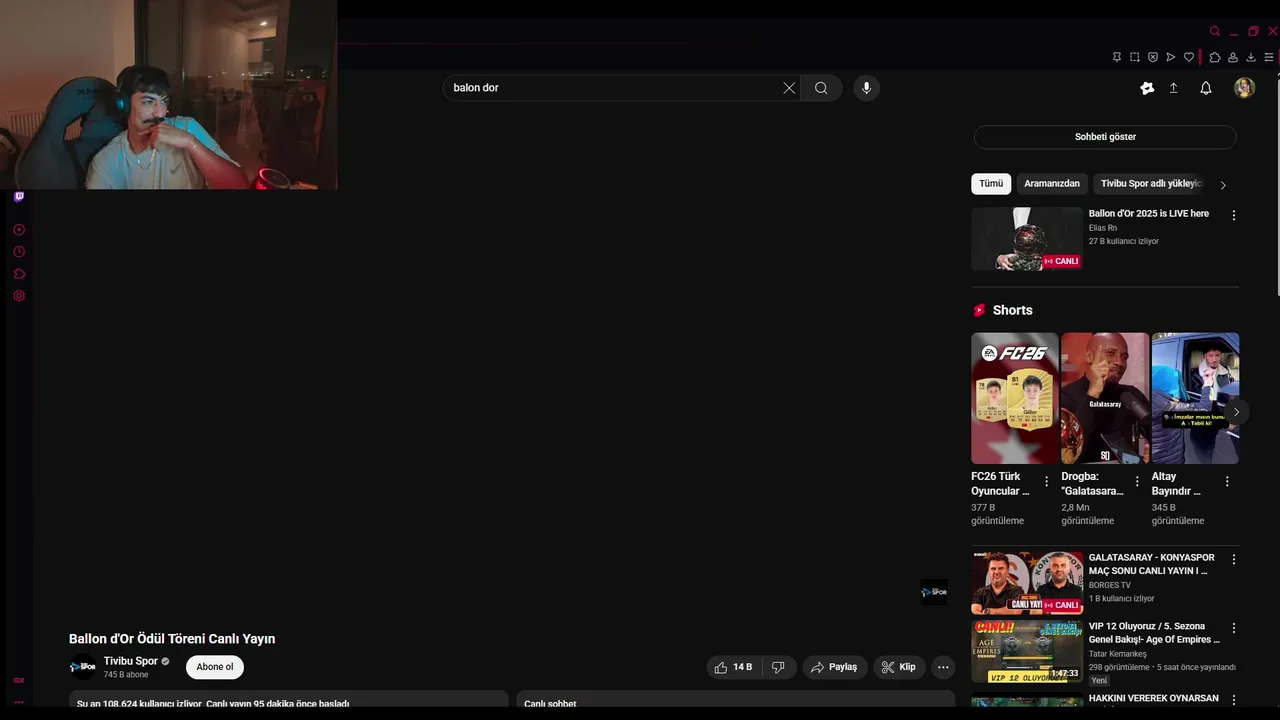Click Sohbeti göster button
Viewport: 1280px width, 720px height.
click(1105, 137)
